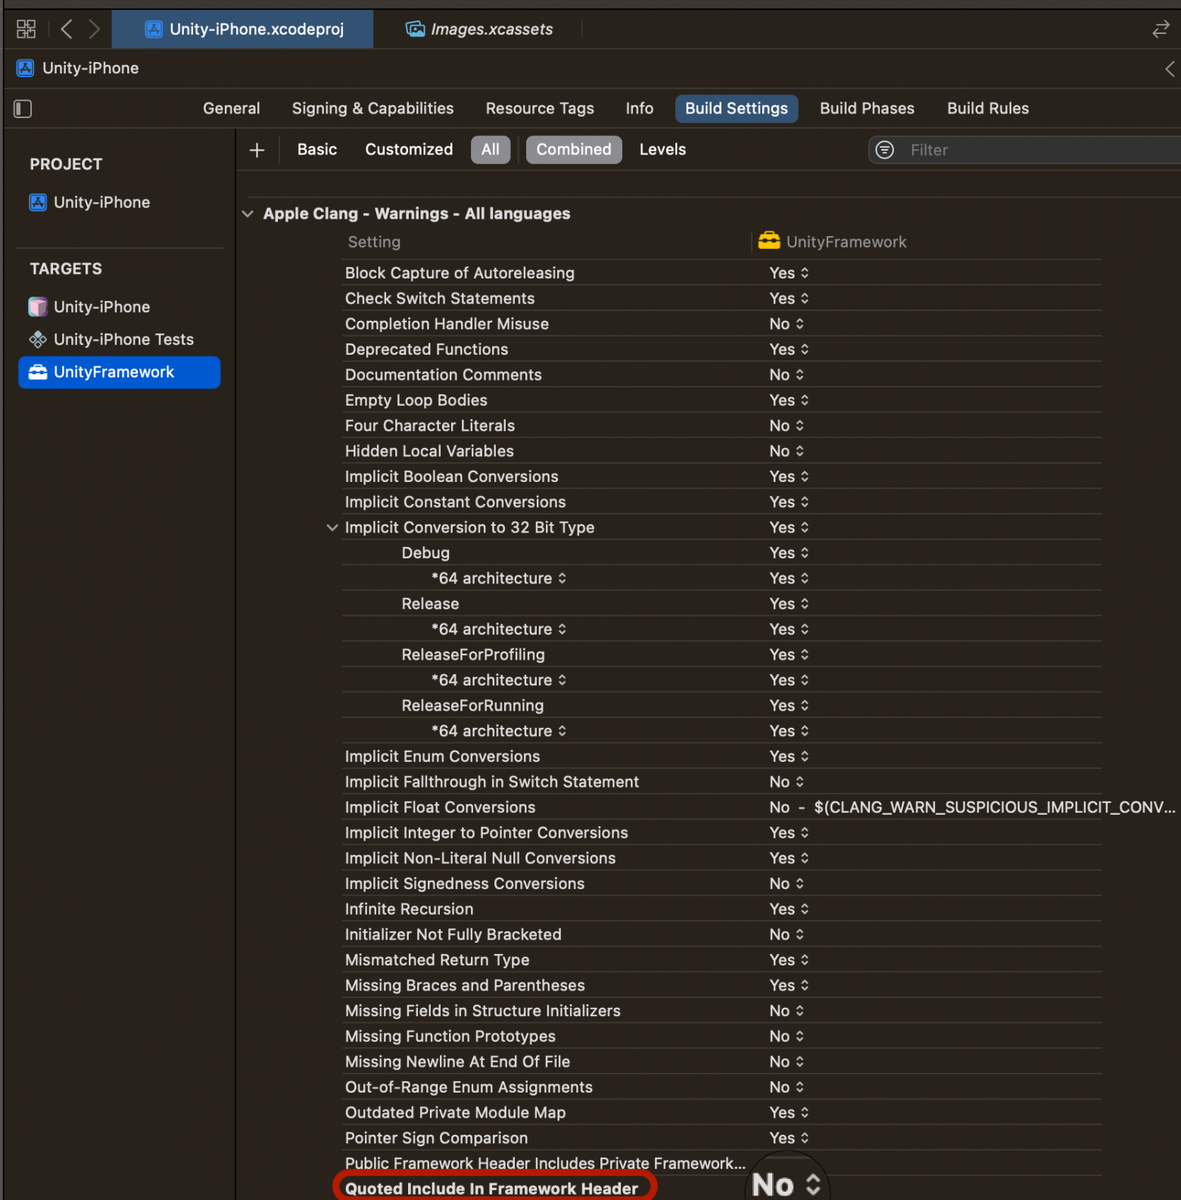1181x1200 pixels.
Task: Show Customized build settings
Action: 409,150
